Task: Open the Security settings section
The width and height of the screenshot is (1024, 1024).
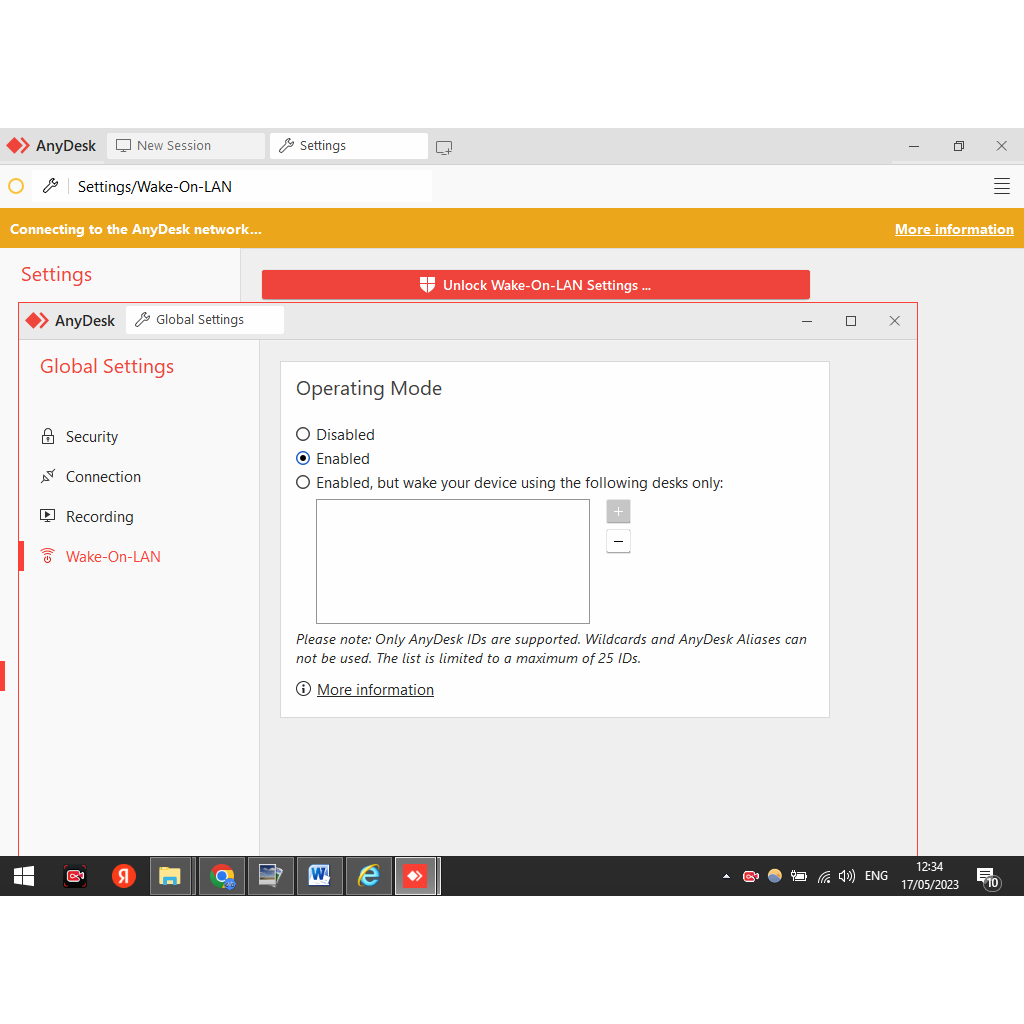Action: click(x=92, y=437)
